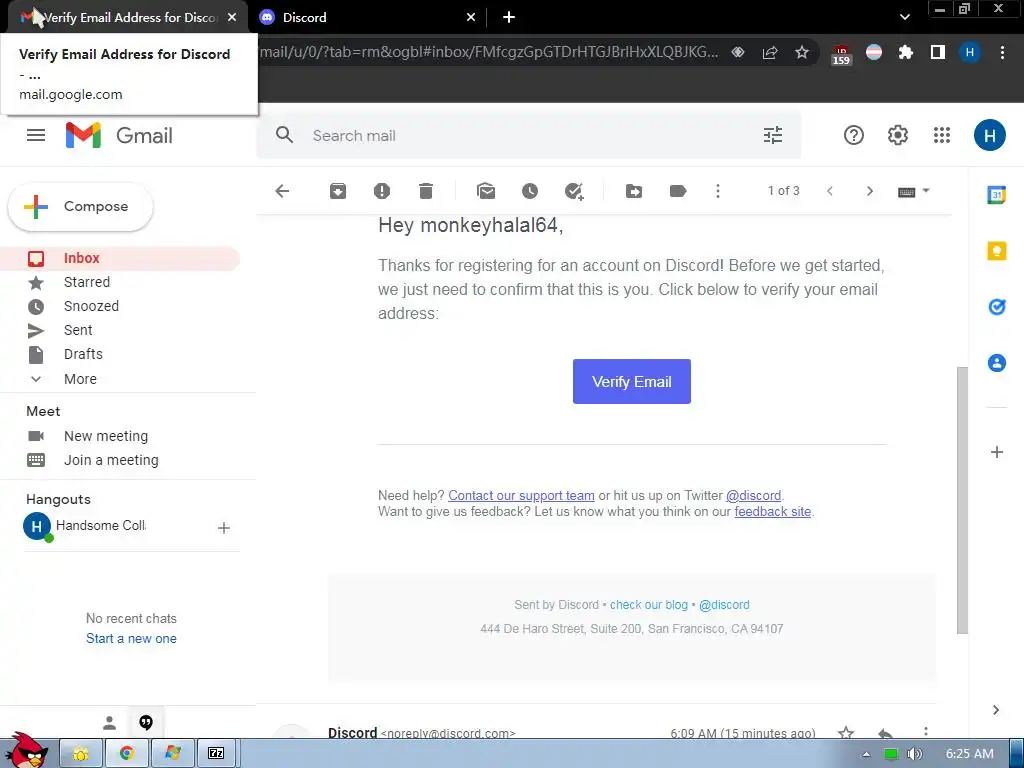
Task: Open @discord Twitter link in help text
Action: point(754,496)
